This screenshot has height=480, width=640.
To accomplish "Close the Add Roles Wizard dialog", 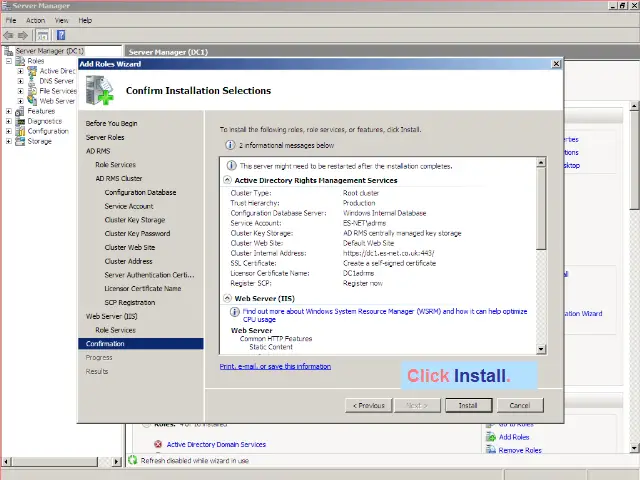I will coord(556,64).
